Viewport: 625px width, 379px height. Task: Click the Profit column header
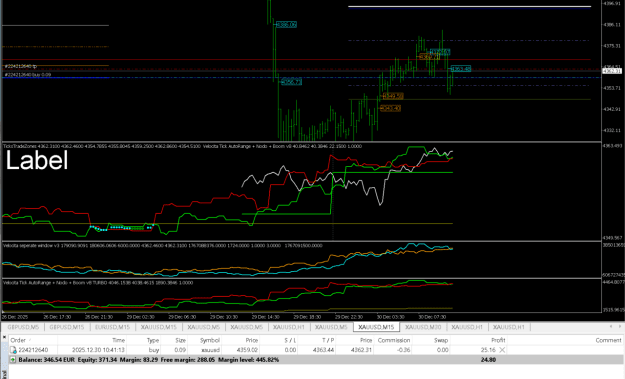498,340
